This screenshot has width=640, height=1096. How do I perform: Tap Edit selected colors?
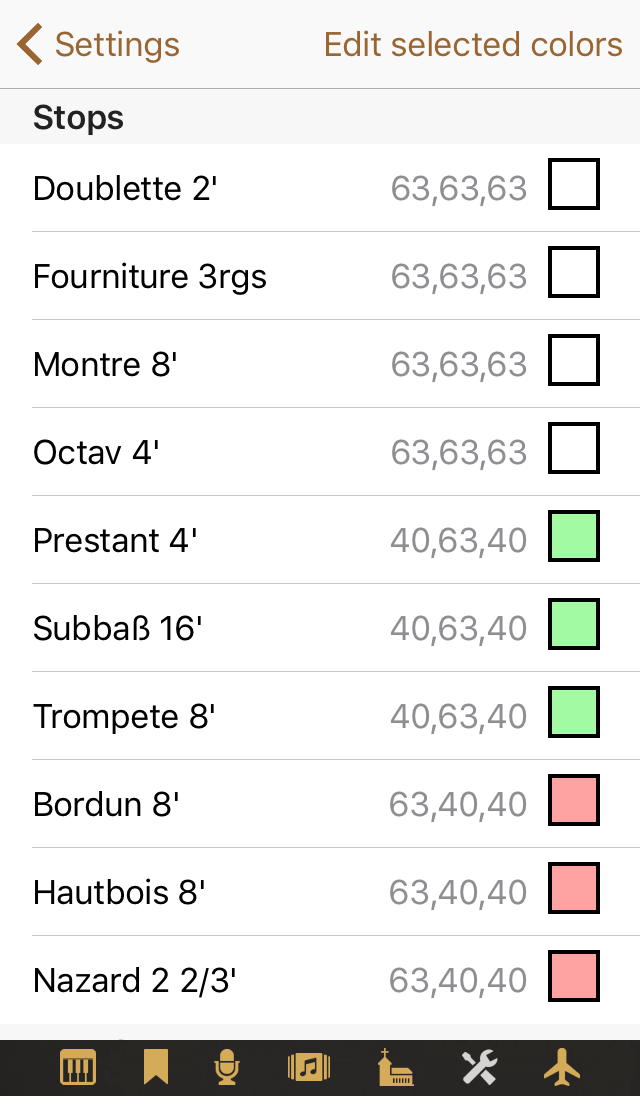[x=473, y=45]
